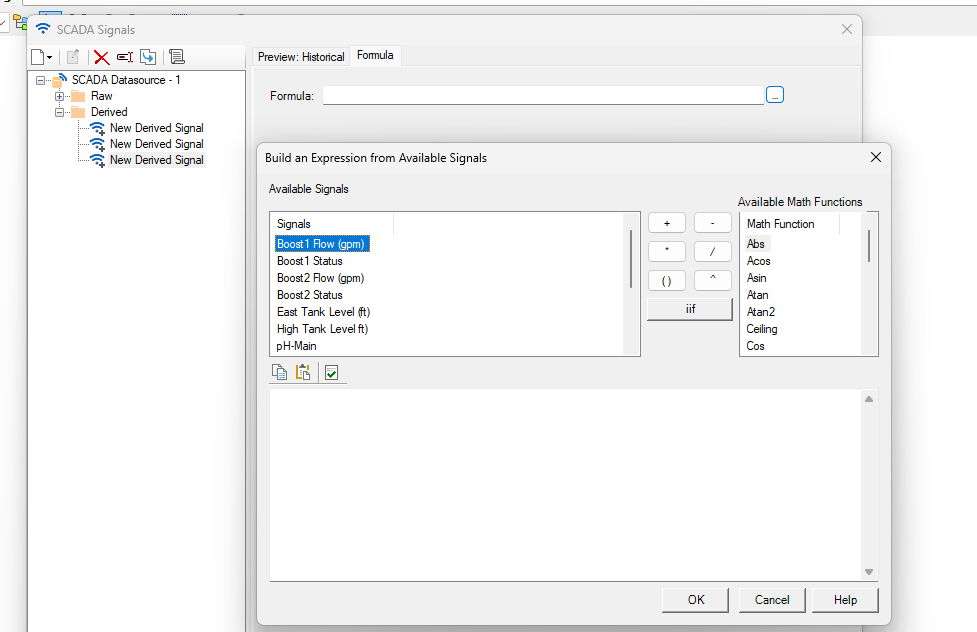Insert the plus operator
Image resolution: width=977 pixels, height=632 pixels.
pos(667,223)
